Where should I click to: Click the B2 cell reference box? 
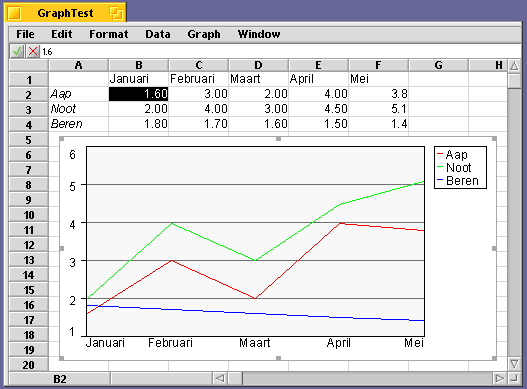(x=60, y=379)
